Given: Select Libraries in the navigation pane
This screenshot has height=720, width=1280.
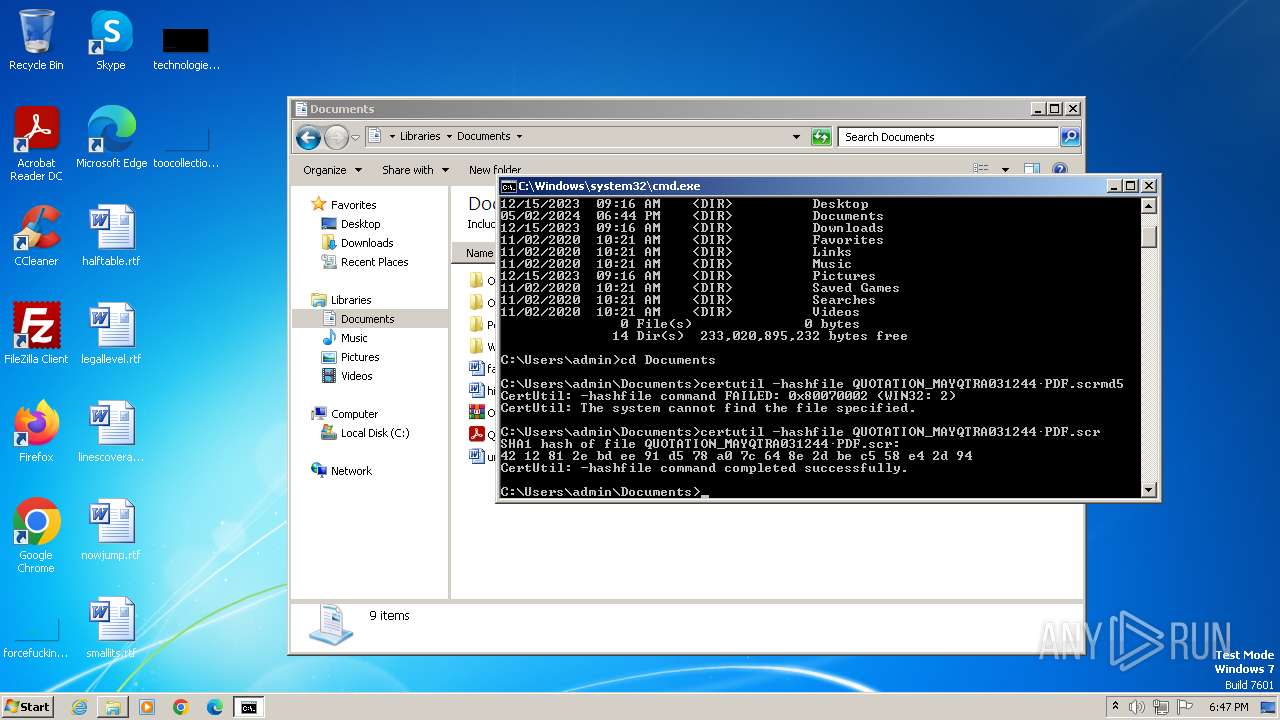Looking at the screenshot, I should point(351,300).
